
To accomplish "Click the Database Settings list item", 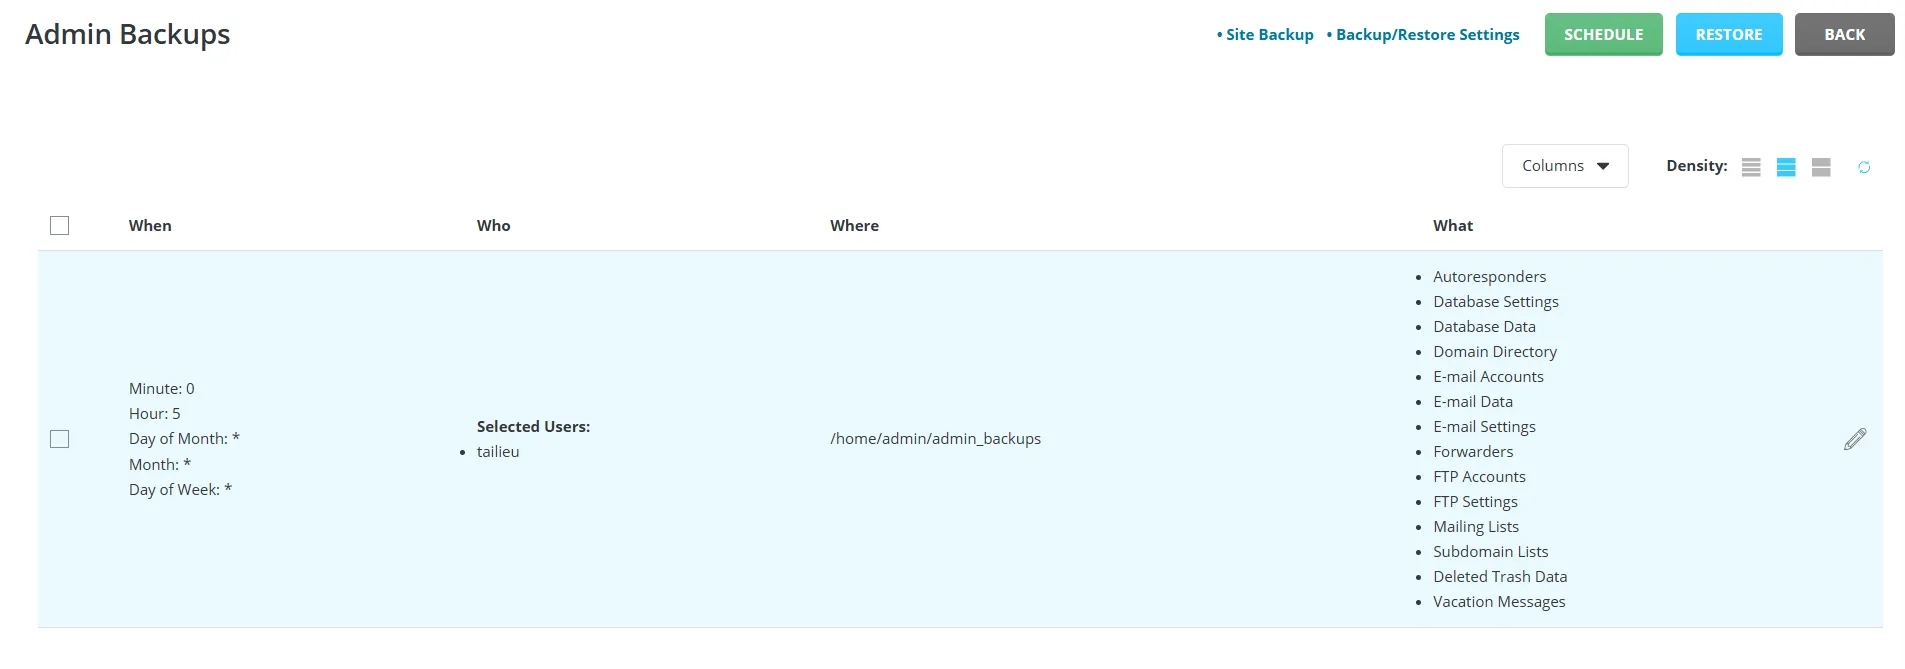I will (x=1495, y=302).
